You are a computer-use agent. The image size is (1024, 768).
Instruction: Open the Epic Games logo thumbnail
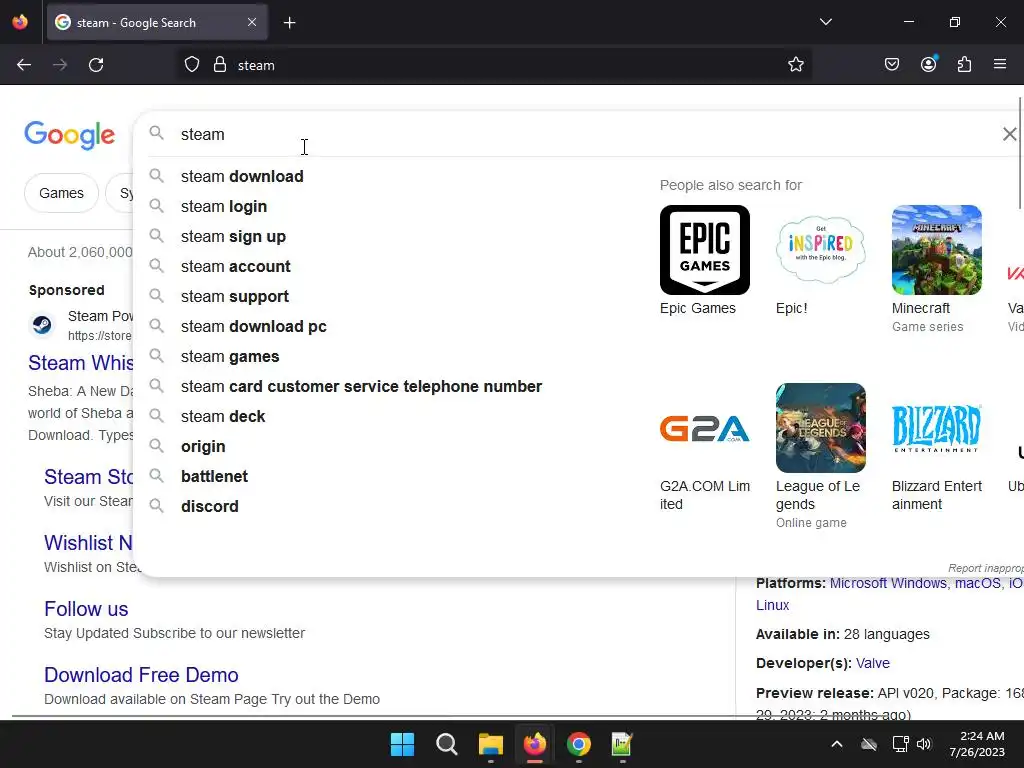click(705, 250)
